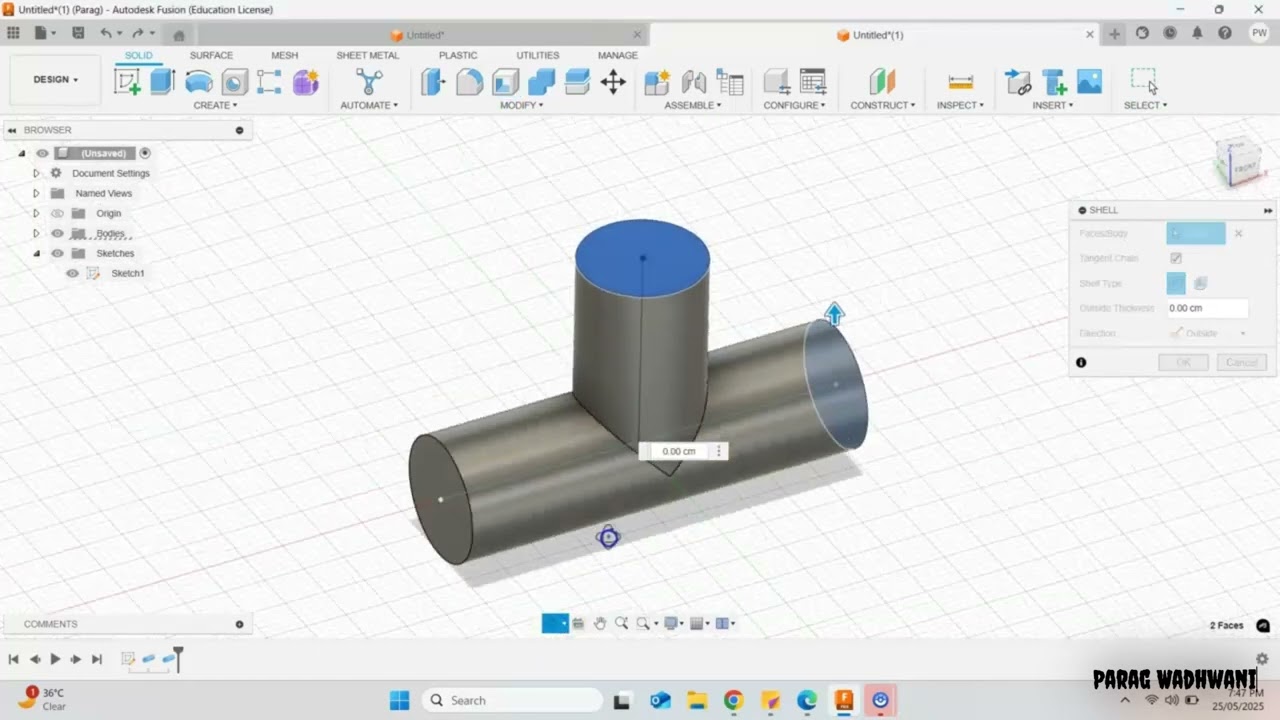
Task: Open the ASSEMBLE dropdown menu
Action: tap(693, 105)
